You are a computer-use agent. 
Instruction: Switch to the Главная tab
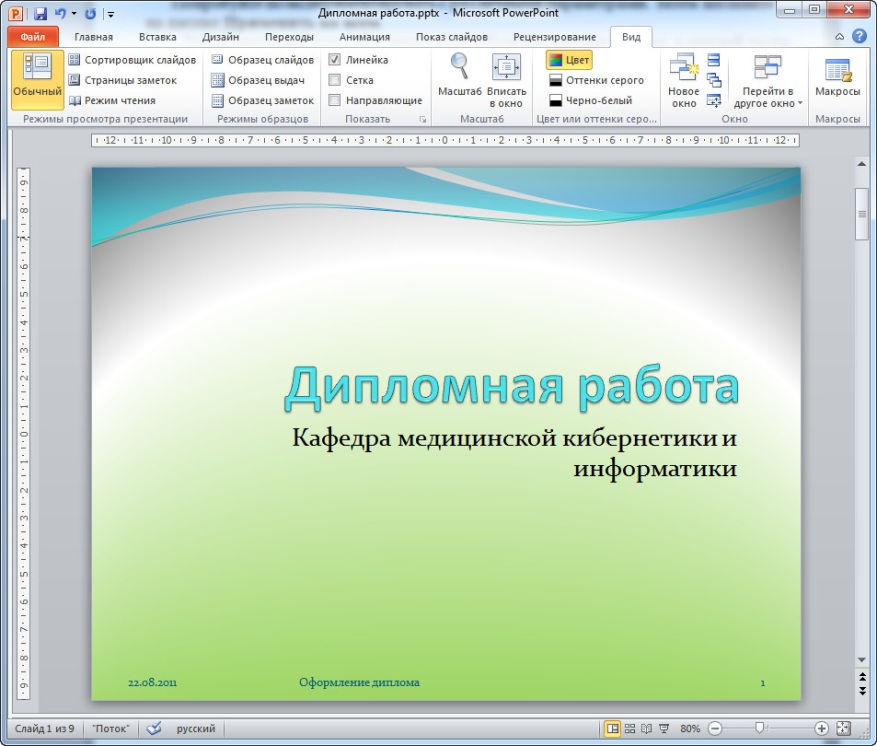pyautogui.click(x=93, y=37)
